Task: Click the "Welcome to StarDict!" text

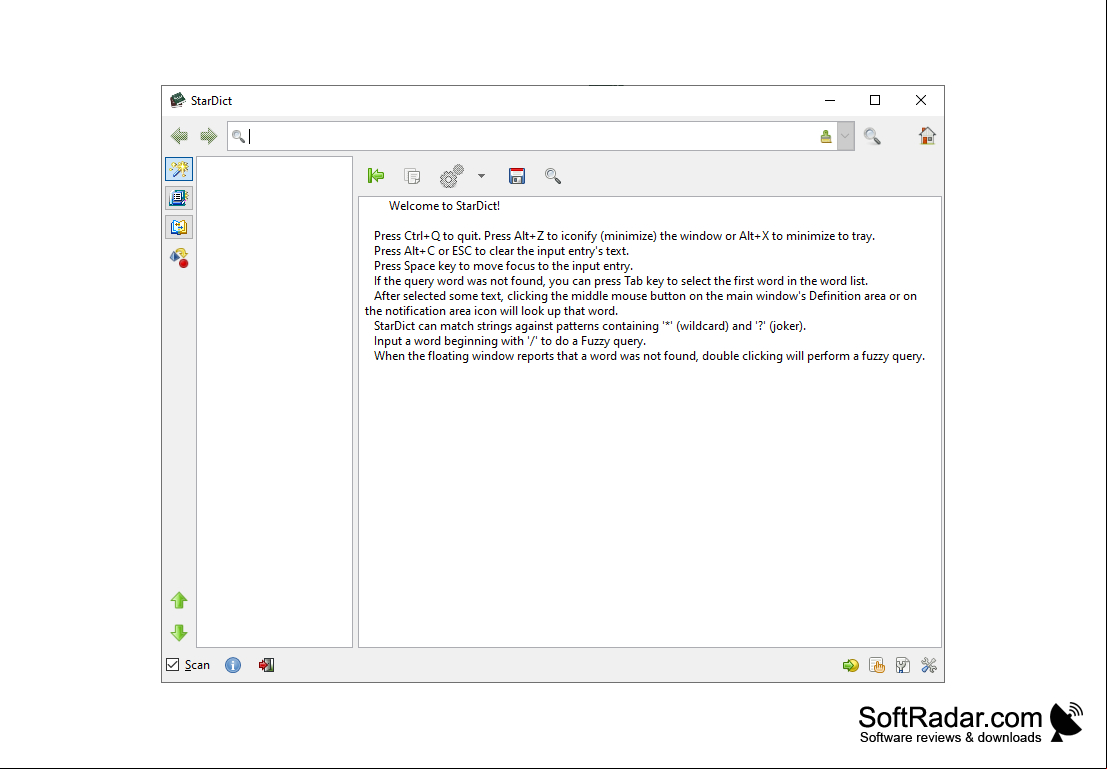Action: pyautogui.click(x=444, y=206)
